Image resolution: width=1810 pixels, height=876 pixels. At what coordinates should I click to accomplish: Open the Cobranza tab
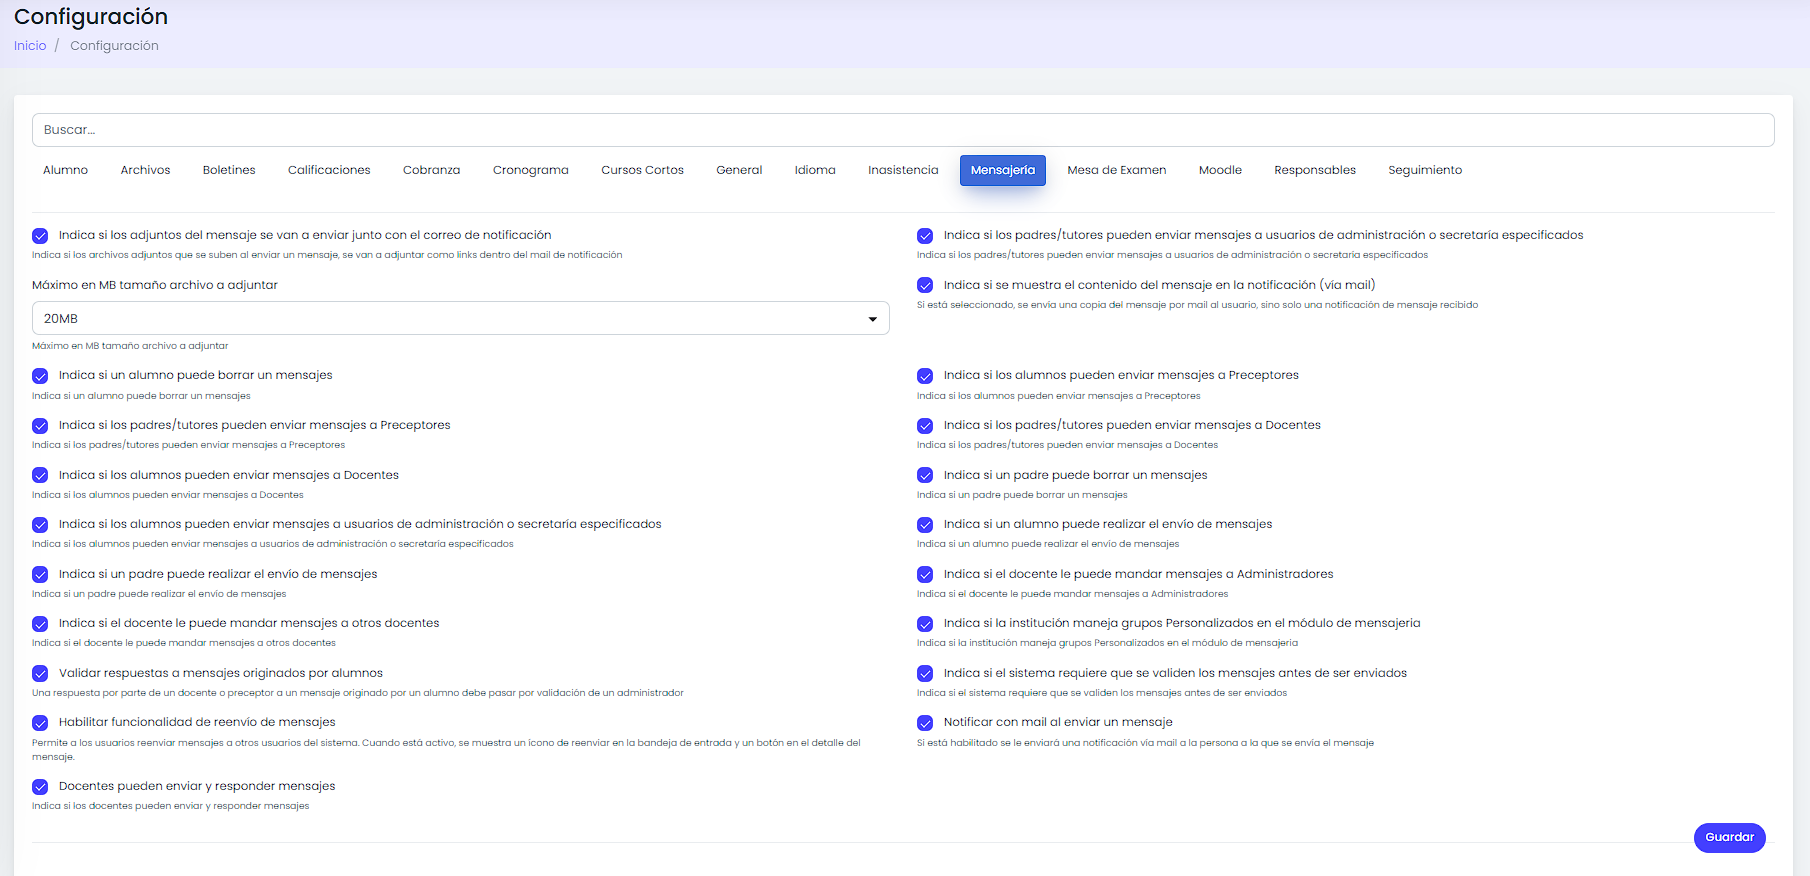(431, 170)
